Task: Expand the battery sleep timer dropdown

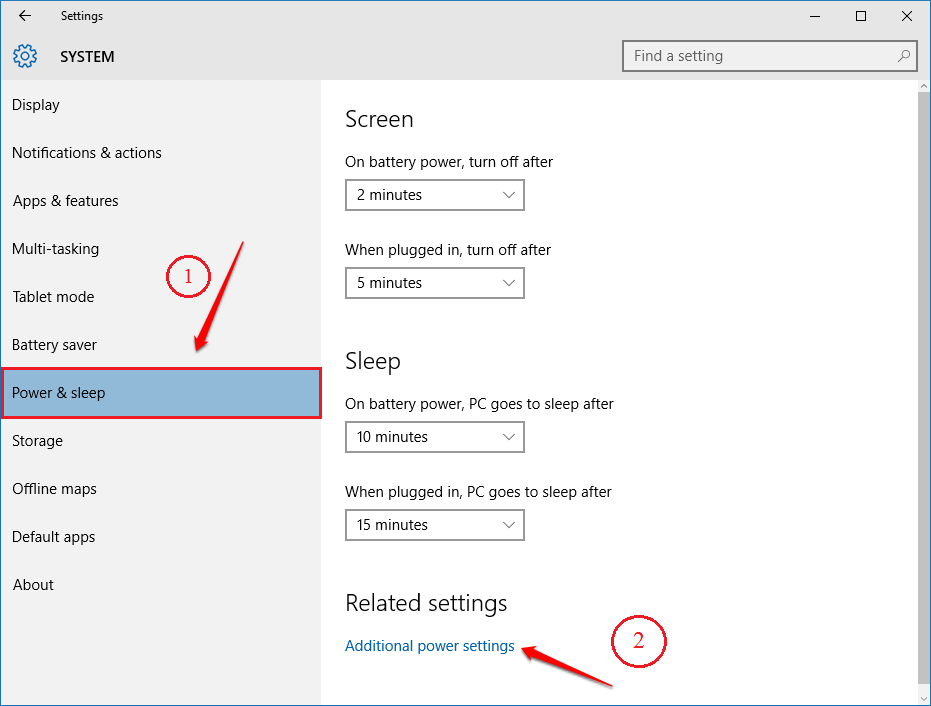Action: pos(434,437)
